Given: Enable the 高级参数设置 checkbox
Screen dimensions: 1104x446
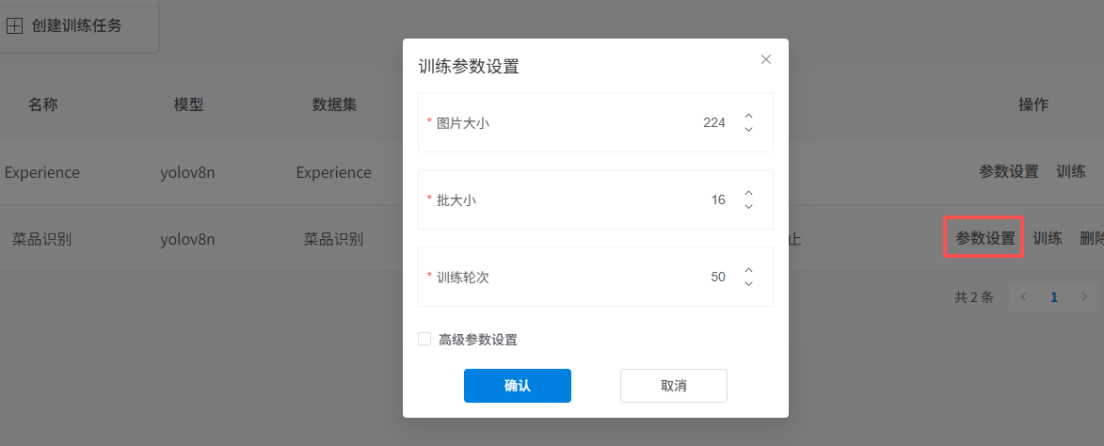Looking at the screenshot, I should (x=425, y=339).
